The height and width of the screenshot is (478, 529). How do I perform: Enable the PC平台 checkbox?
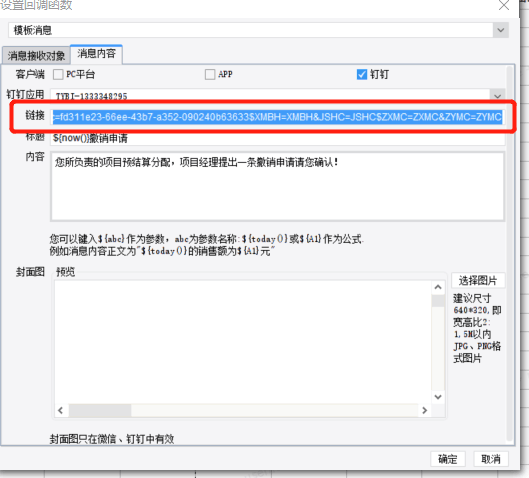tap(58, 74)
